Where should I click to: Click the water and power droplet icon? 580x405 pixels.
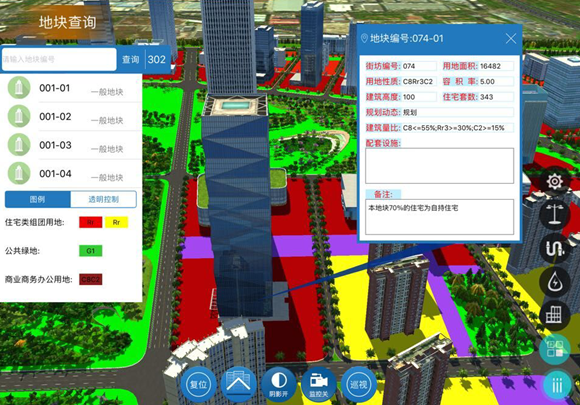click(554, 282)
